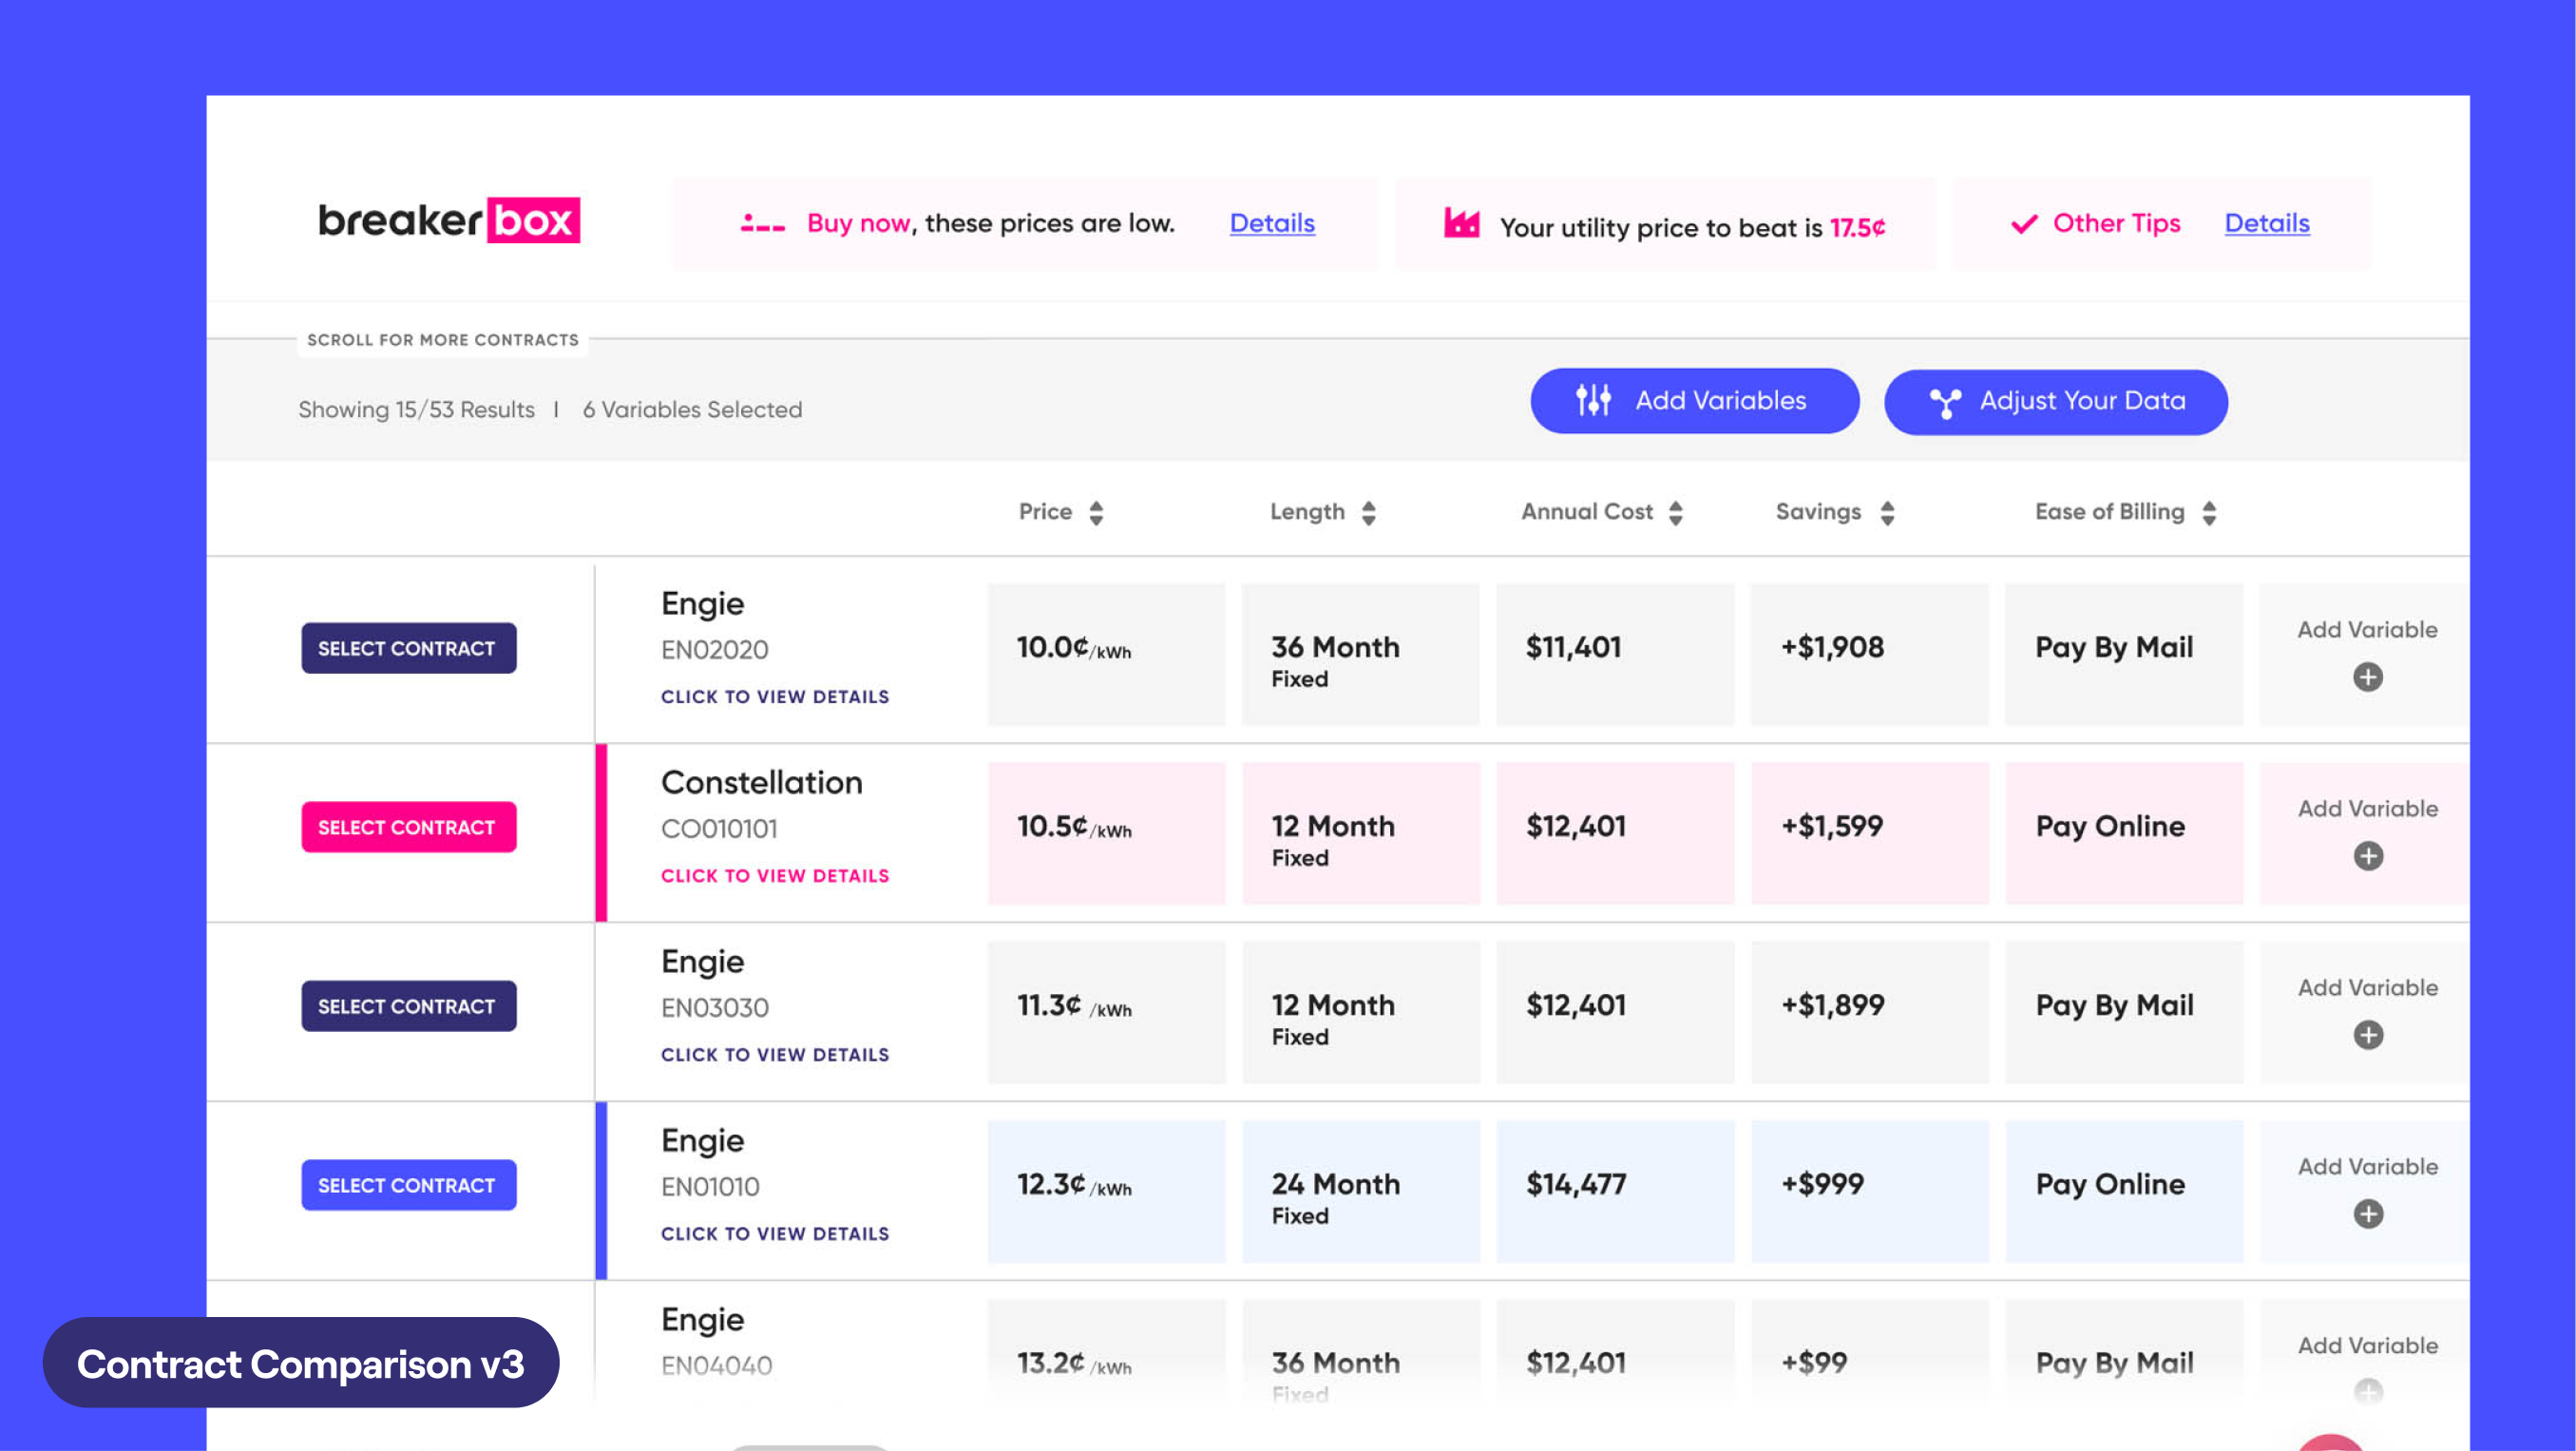Click the Constellation supplier name
Viewport: 2576px width, 1451px height.
pyautogui.click(x=761, y=782)
